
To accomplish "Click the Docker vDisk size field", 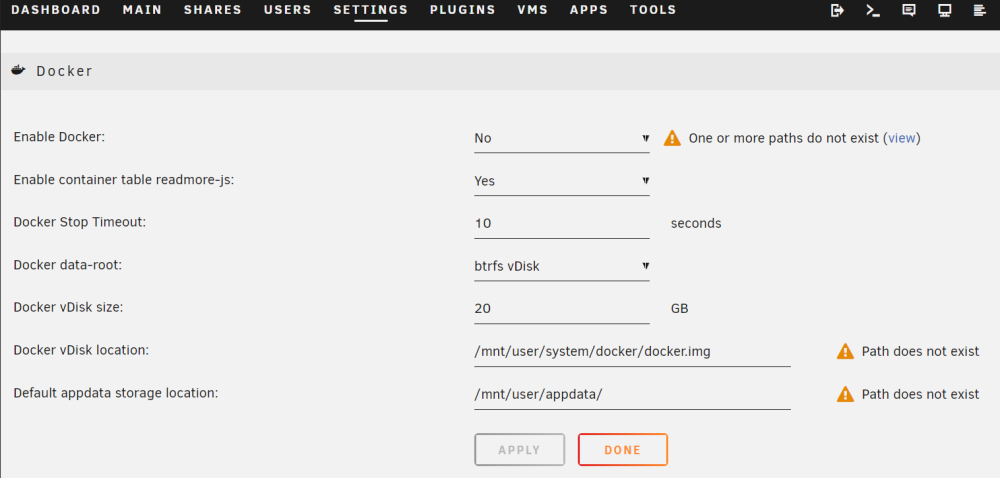I will [562, 309].
